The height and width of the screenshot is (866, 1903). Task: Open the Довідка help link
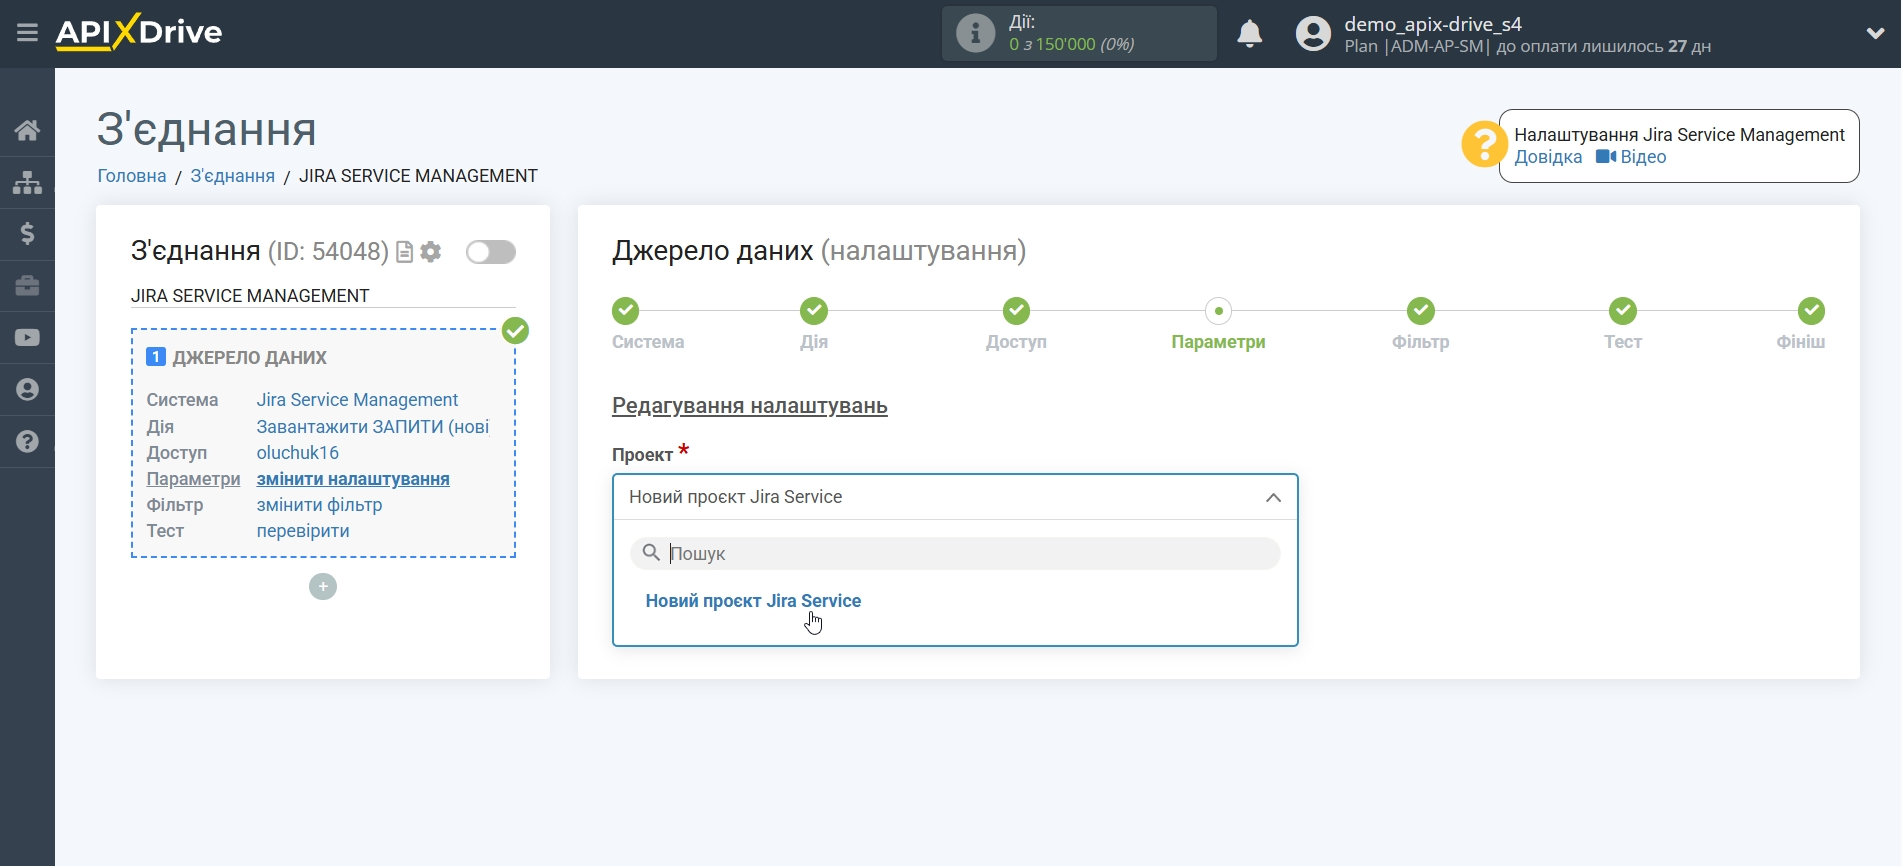click(x=1548, y=157)
